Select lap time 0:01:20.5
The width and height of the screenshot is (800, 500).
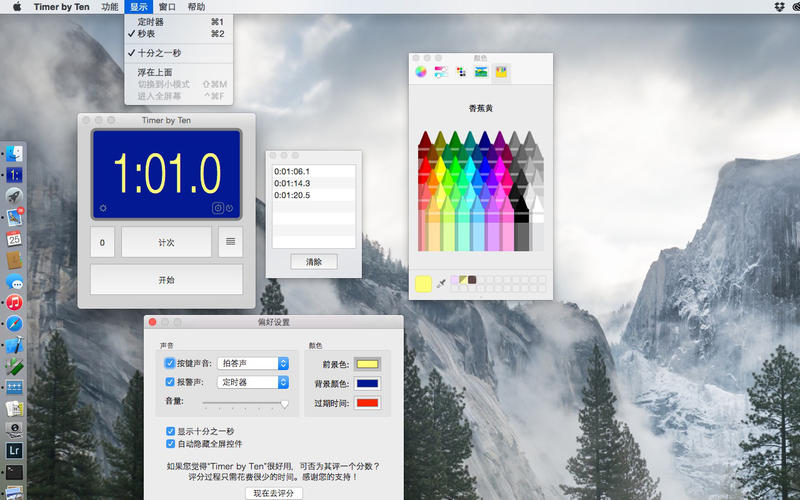pos(314,195)
